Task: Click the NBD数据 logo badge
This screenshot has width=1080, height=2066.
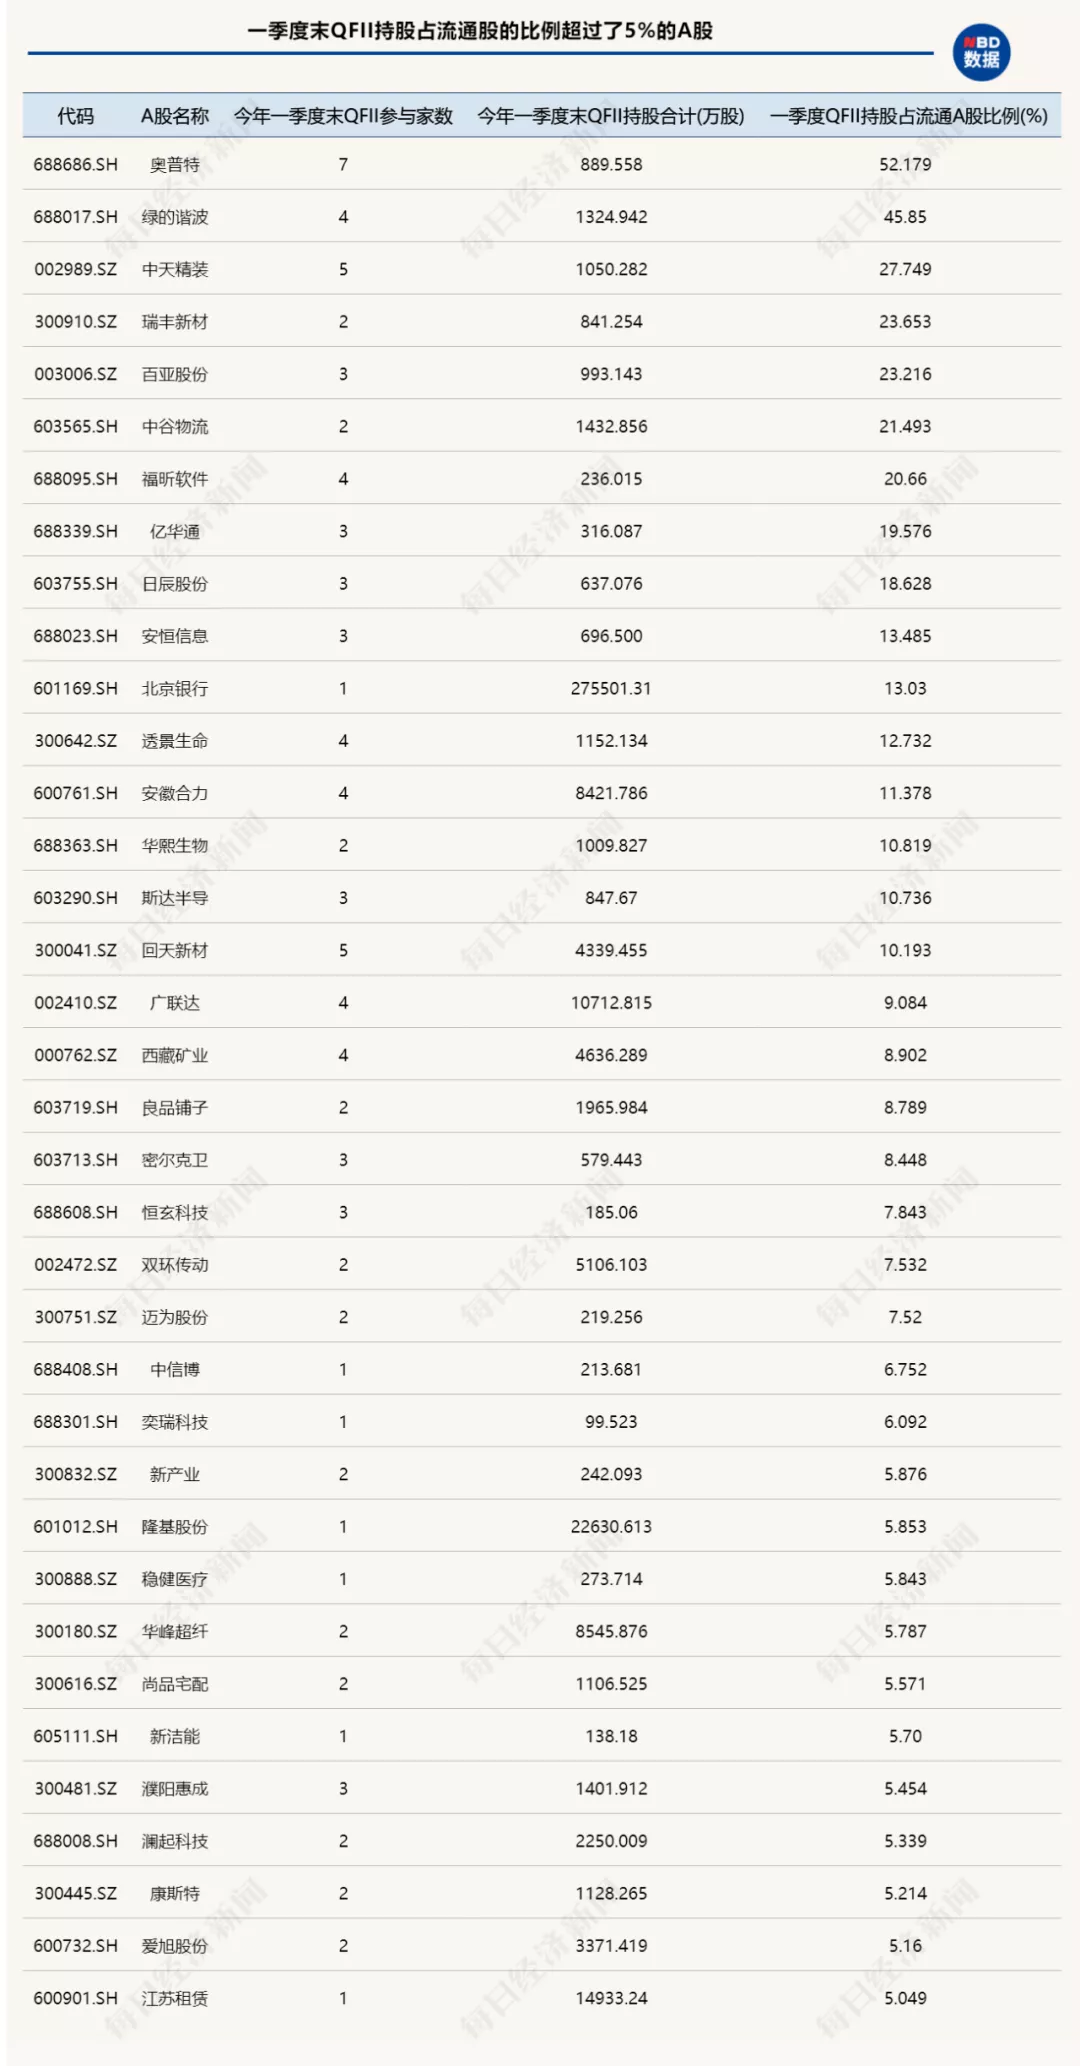Action: click(x=981, y=53)
